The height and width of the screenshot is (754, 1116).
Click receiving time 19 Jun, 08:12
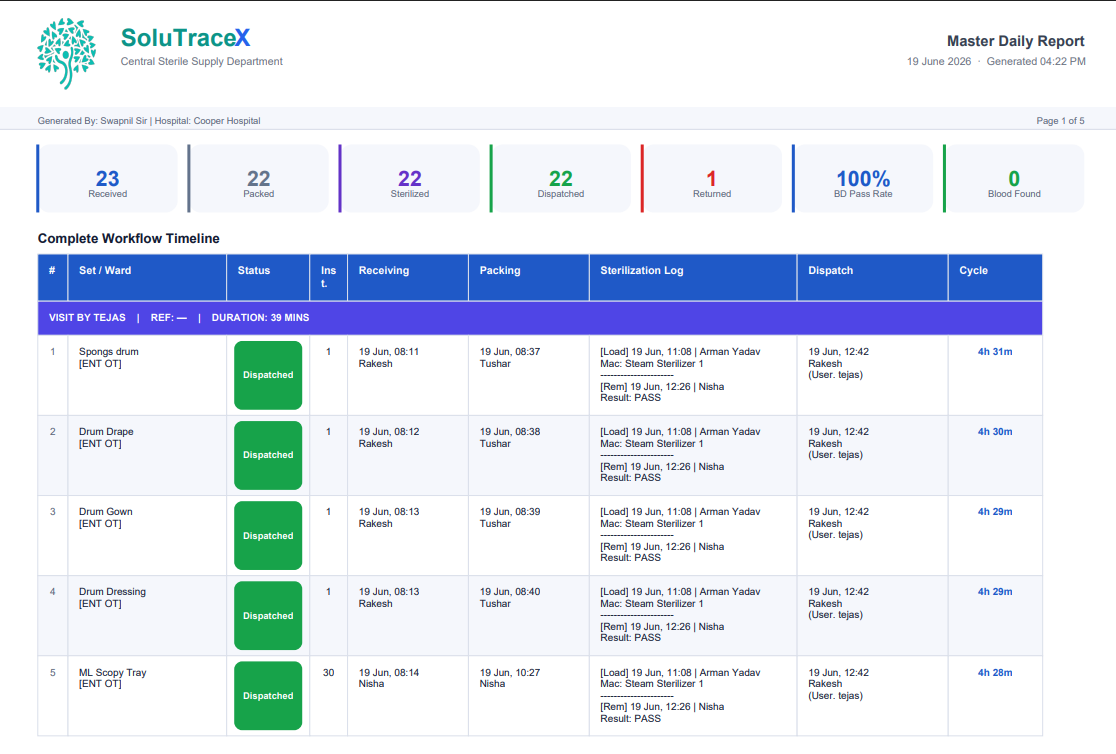pyautogui.click(x=389, y=431)
